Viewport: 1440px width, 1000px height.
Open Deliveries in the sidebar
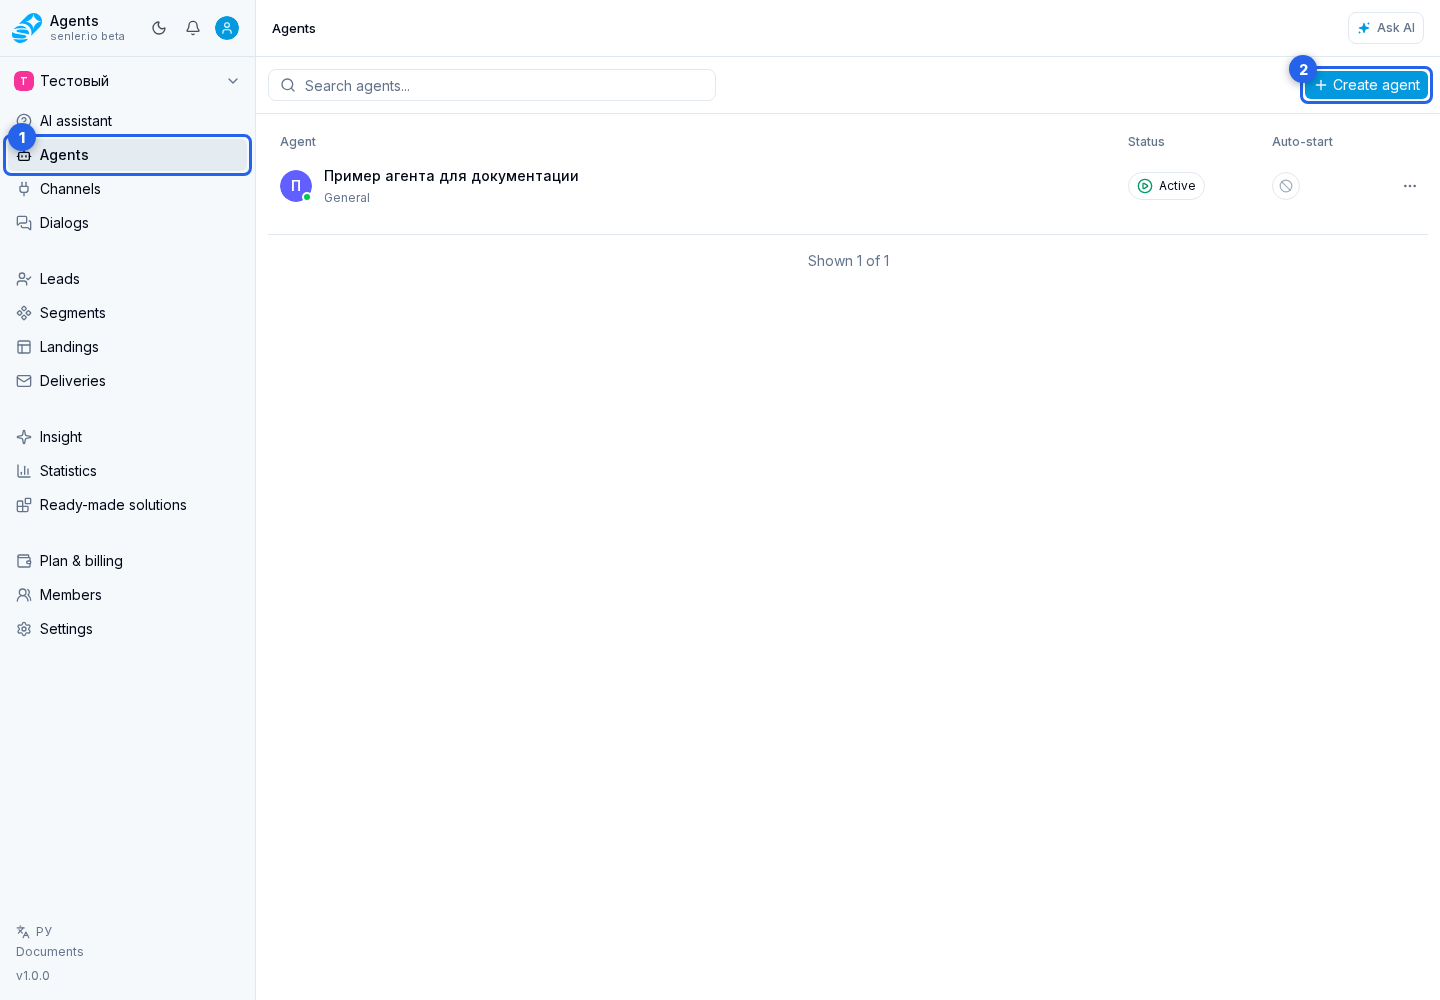click(128, 381)
